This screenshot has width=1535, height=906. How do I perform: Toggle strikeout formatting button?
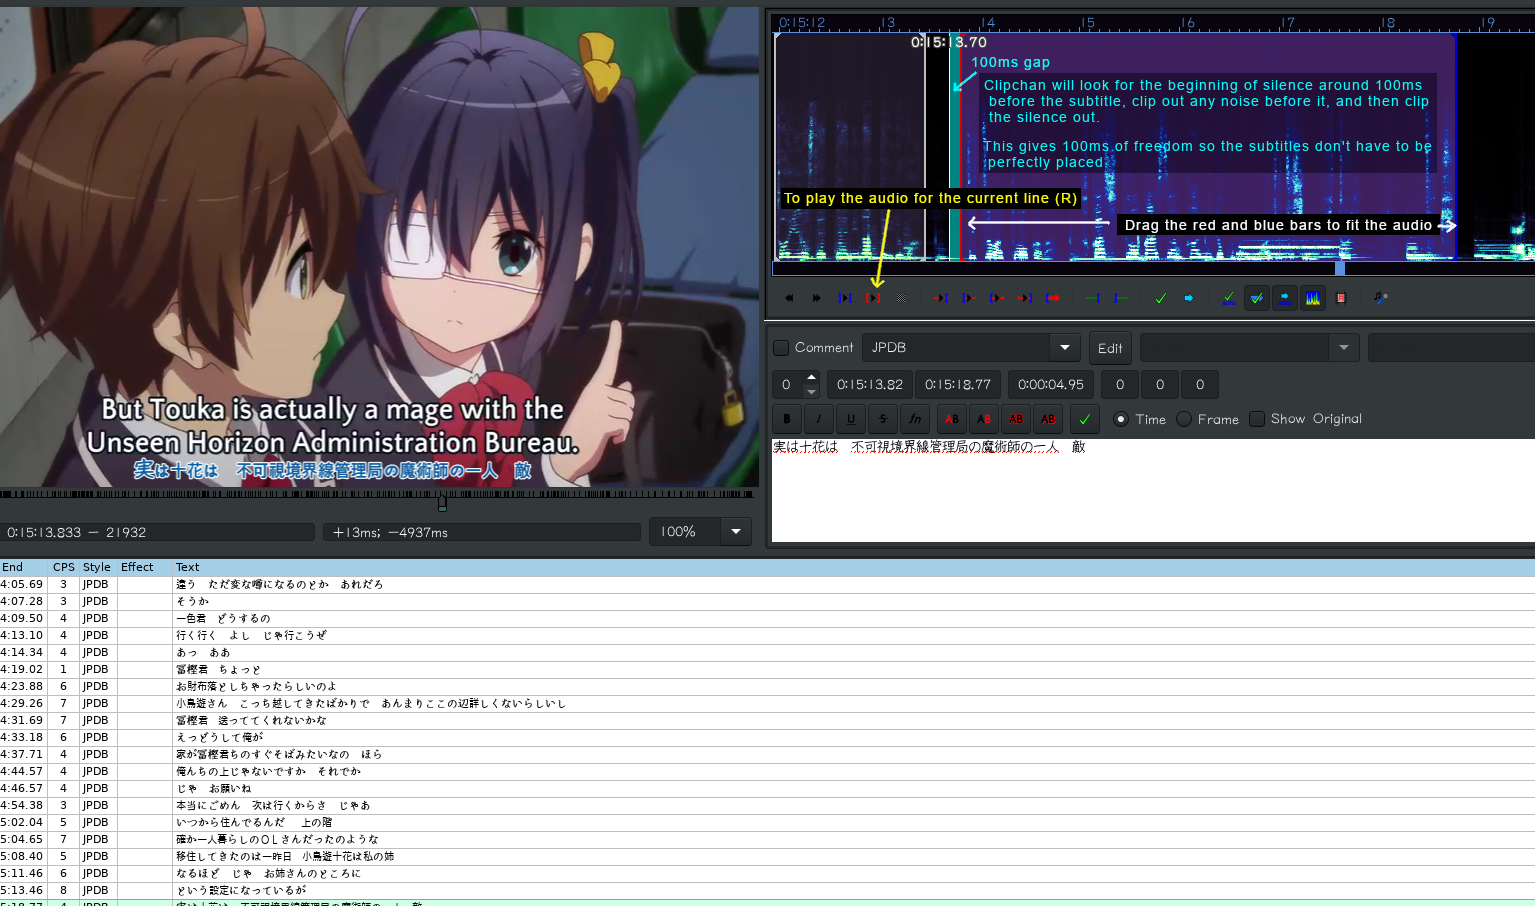(x=883, y=419)
